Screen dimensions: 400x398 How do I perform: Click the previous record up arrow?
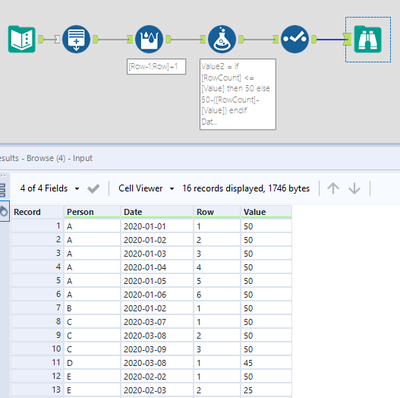333,188
